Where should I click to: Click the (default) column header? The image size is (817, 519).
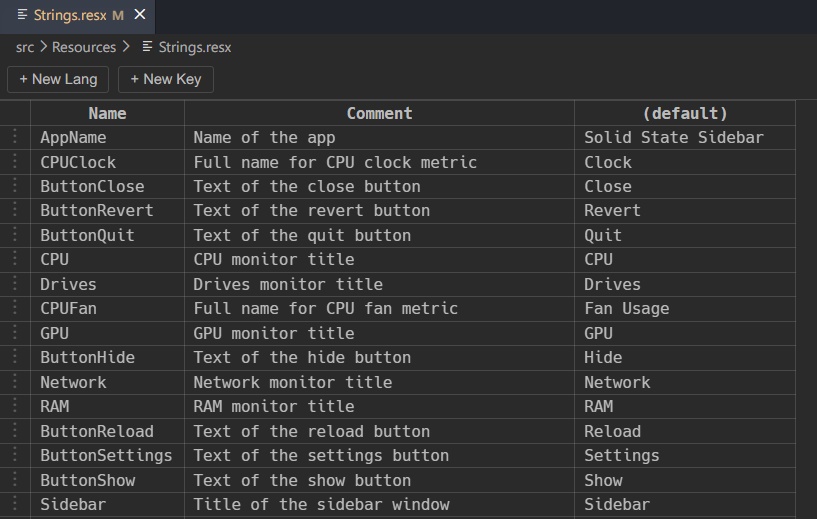685,113
